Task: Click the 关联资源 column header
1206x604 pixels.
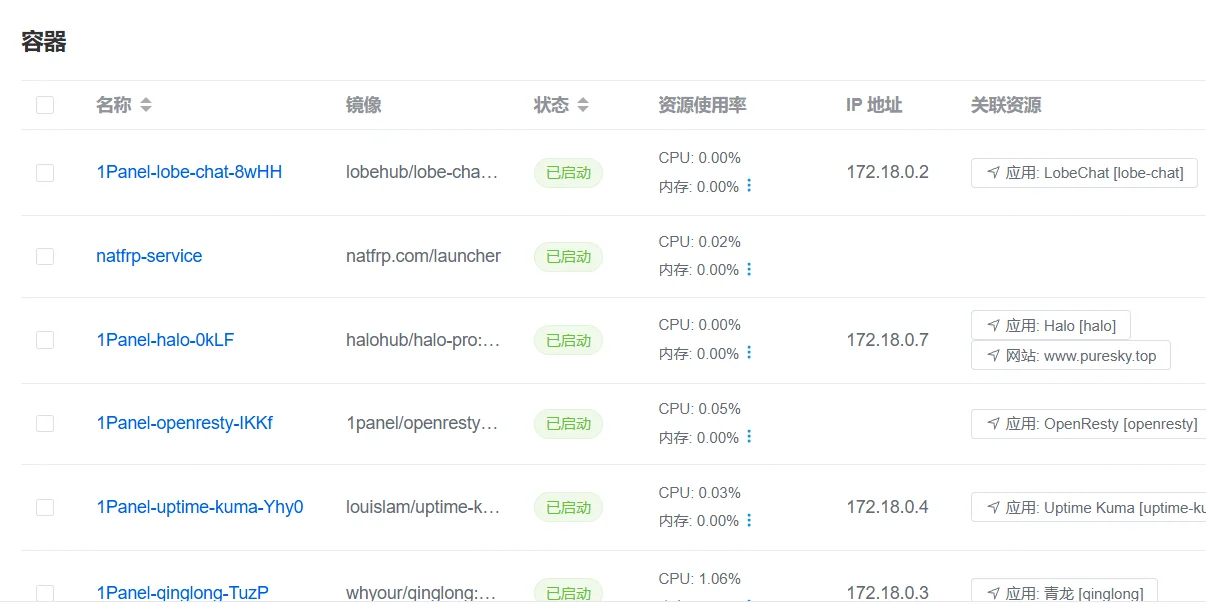Action: [1006, 105]
